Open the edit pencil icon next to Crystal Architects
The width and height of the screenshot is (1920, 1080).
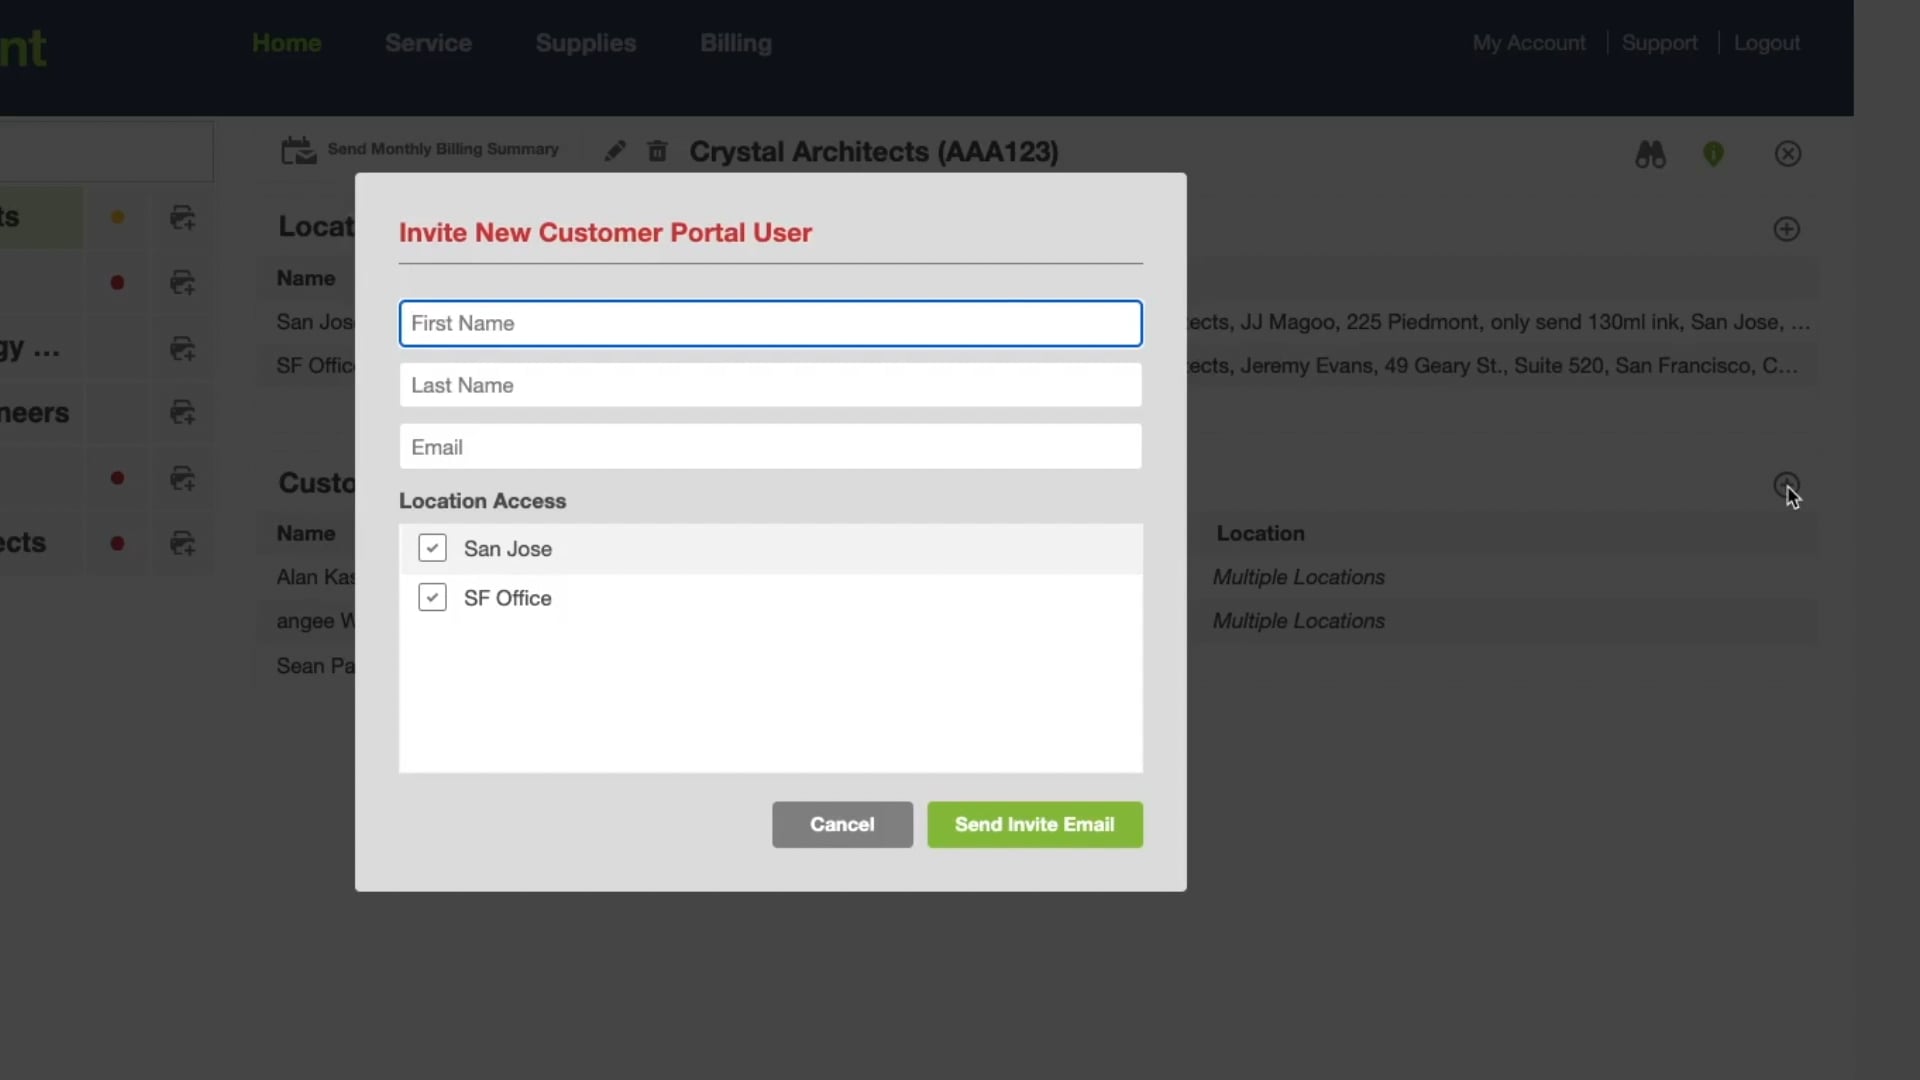[x=615, y=151]
